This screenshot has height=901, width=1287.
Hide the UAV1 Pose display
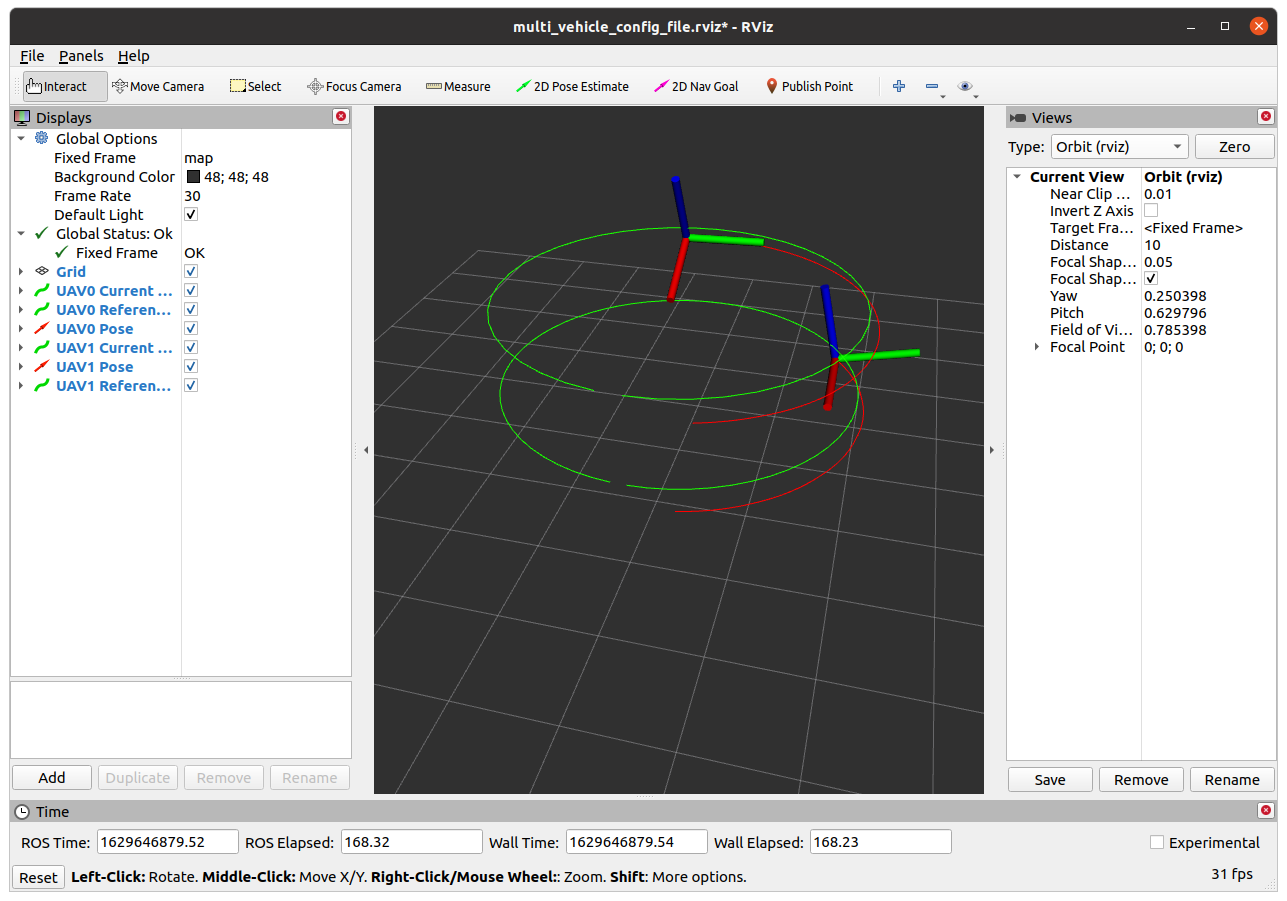(191, 366)
